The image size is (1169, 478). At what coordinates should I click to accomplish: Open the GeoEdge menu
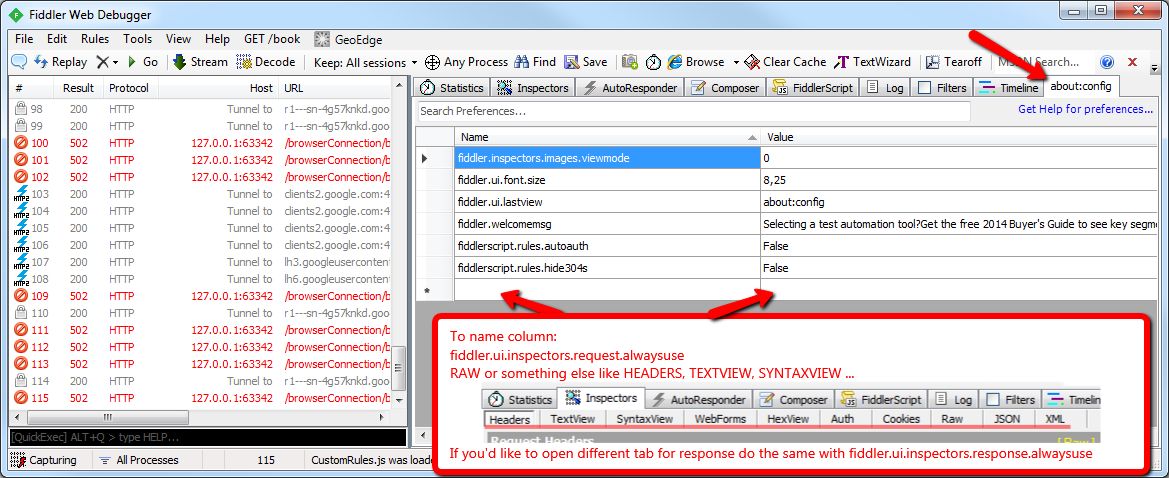point(349,39)
